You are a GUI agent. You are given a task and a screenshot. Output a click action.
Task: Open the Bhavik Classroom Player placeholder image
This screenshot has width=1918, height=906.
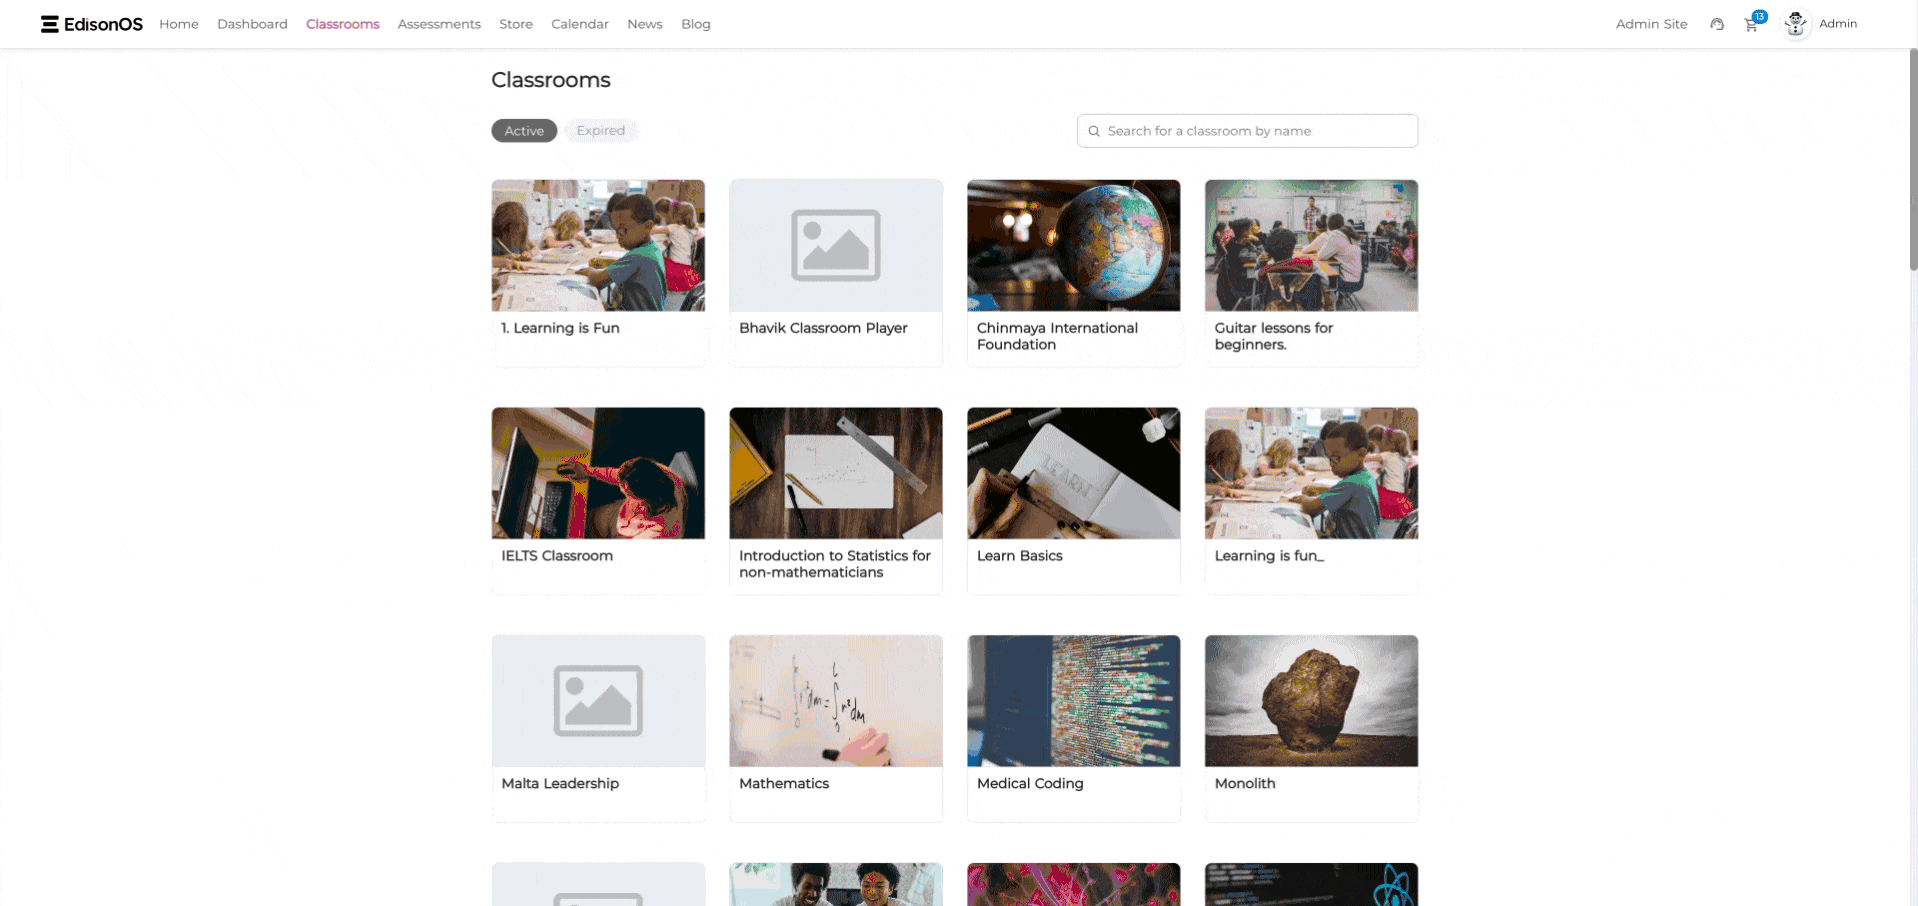[836, 245]
